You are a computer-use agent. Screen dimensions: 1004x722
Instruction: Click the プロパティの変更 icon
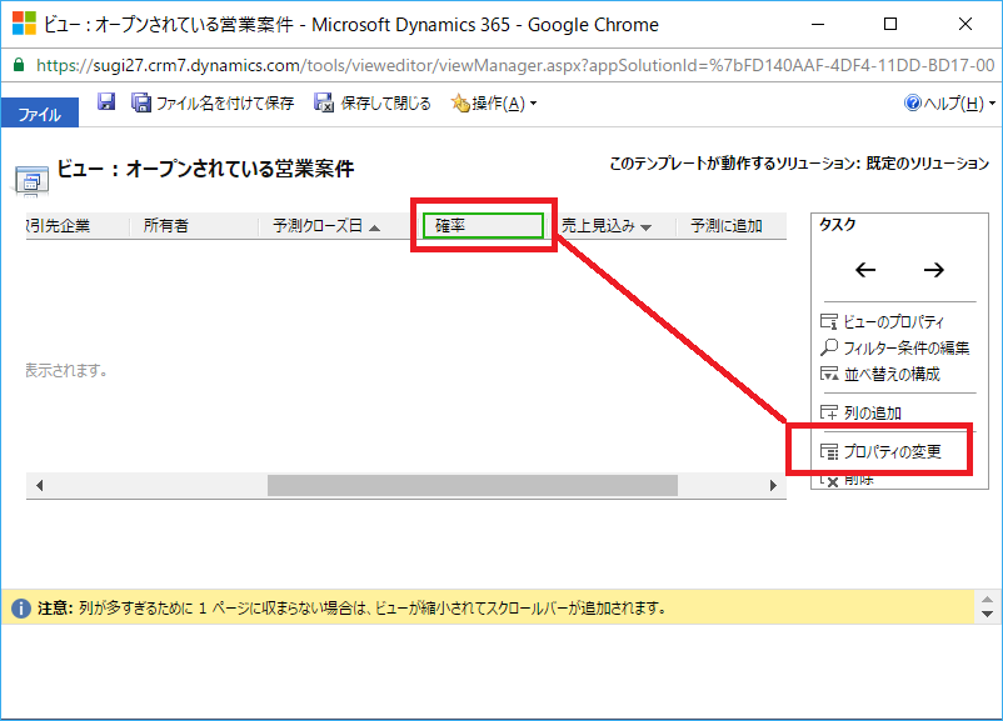829,452
